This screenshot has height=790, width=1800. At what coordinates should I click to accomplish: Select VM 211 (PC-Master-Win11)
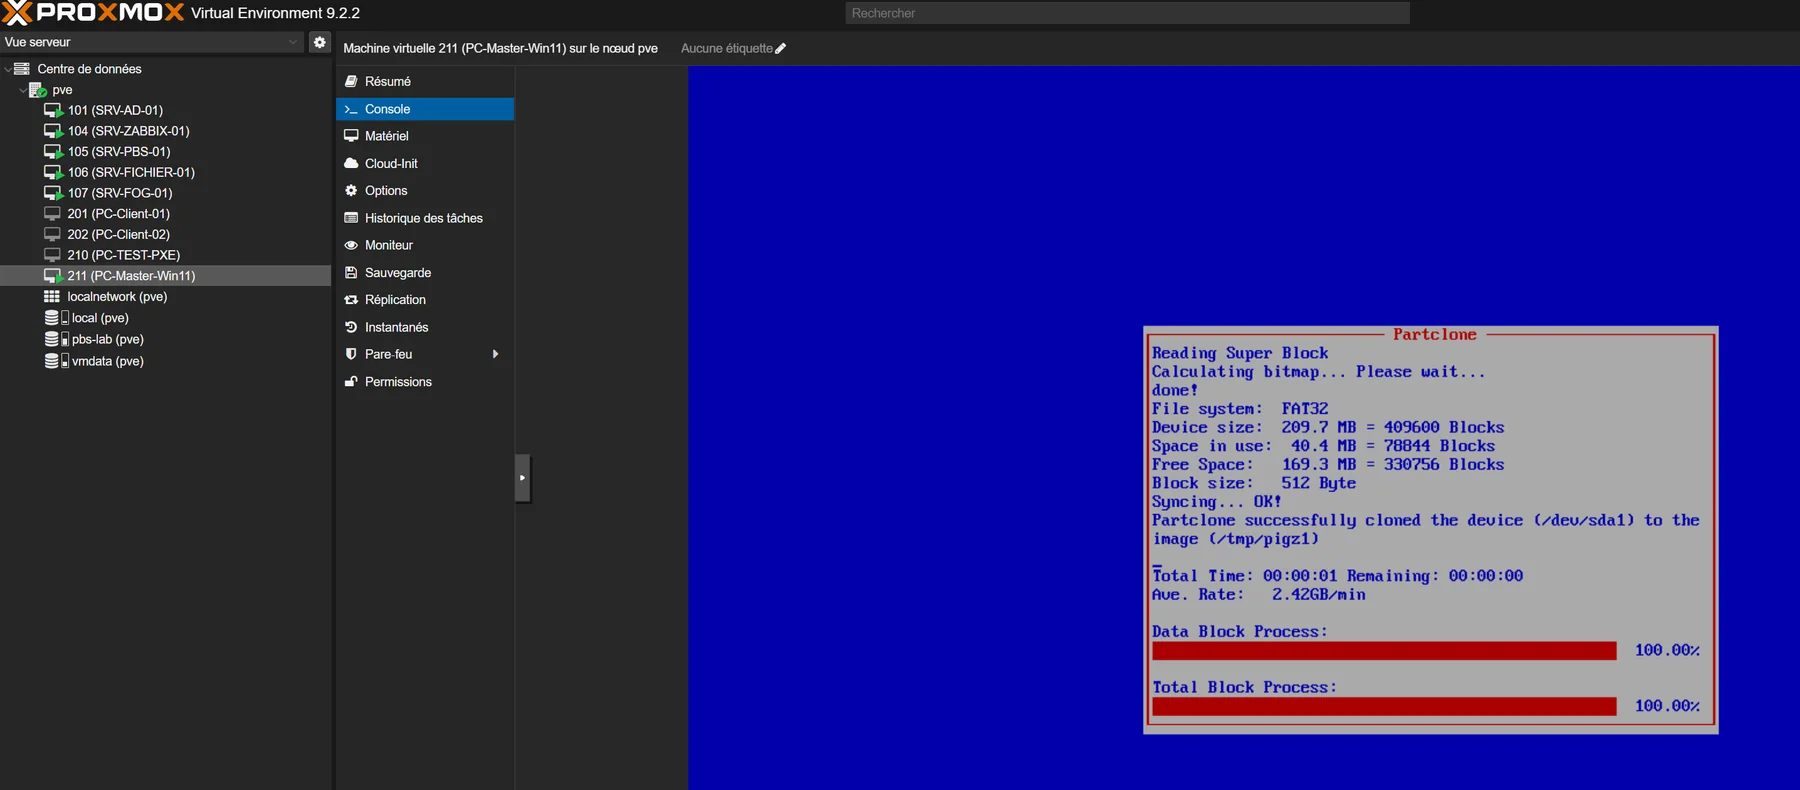pyautogui.click(x=165, y=276)
